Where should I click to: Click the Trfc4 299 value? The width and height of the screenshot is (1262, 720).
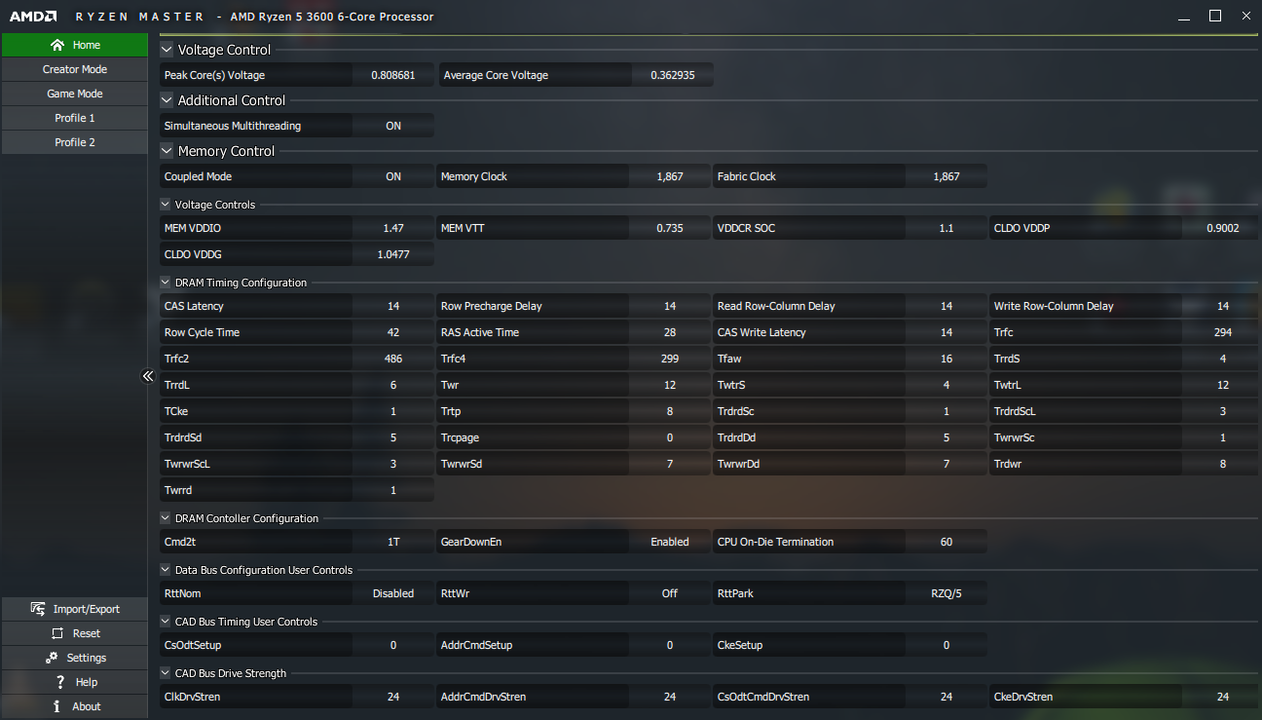[670, 358]
